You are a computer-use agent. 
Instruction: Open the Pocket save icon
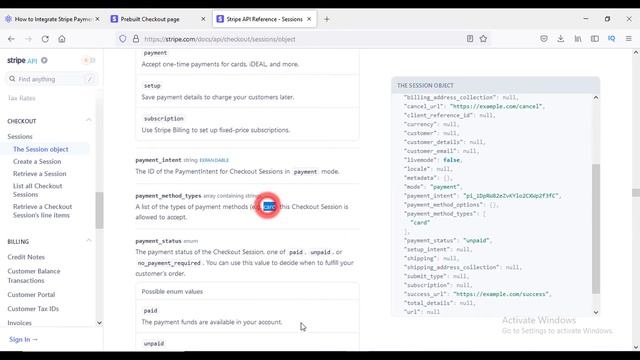point(544,39)
